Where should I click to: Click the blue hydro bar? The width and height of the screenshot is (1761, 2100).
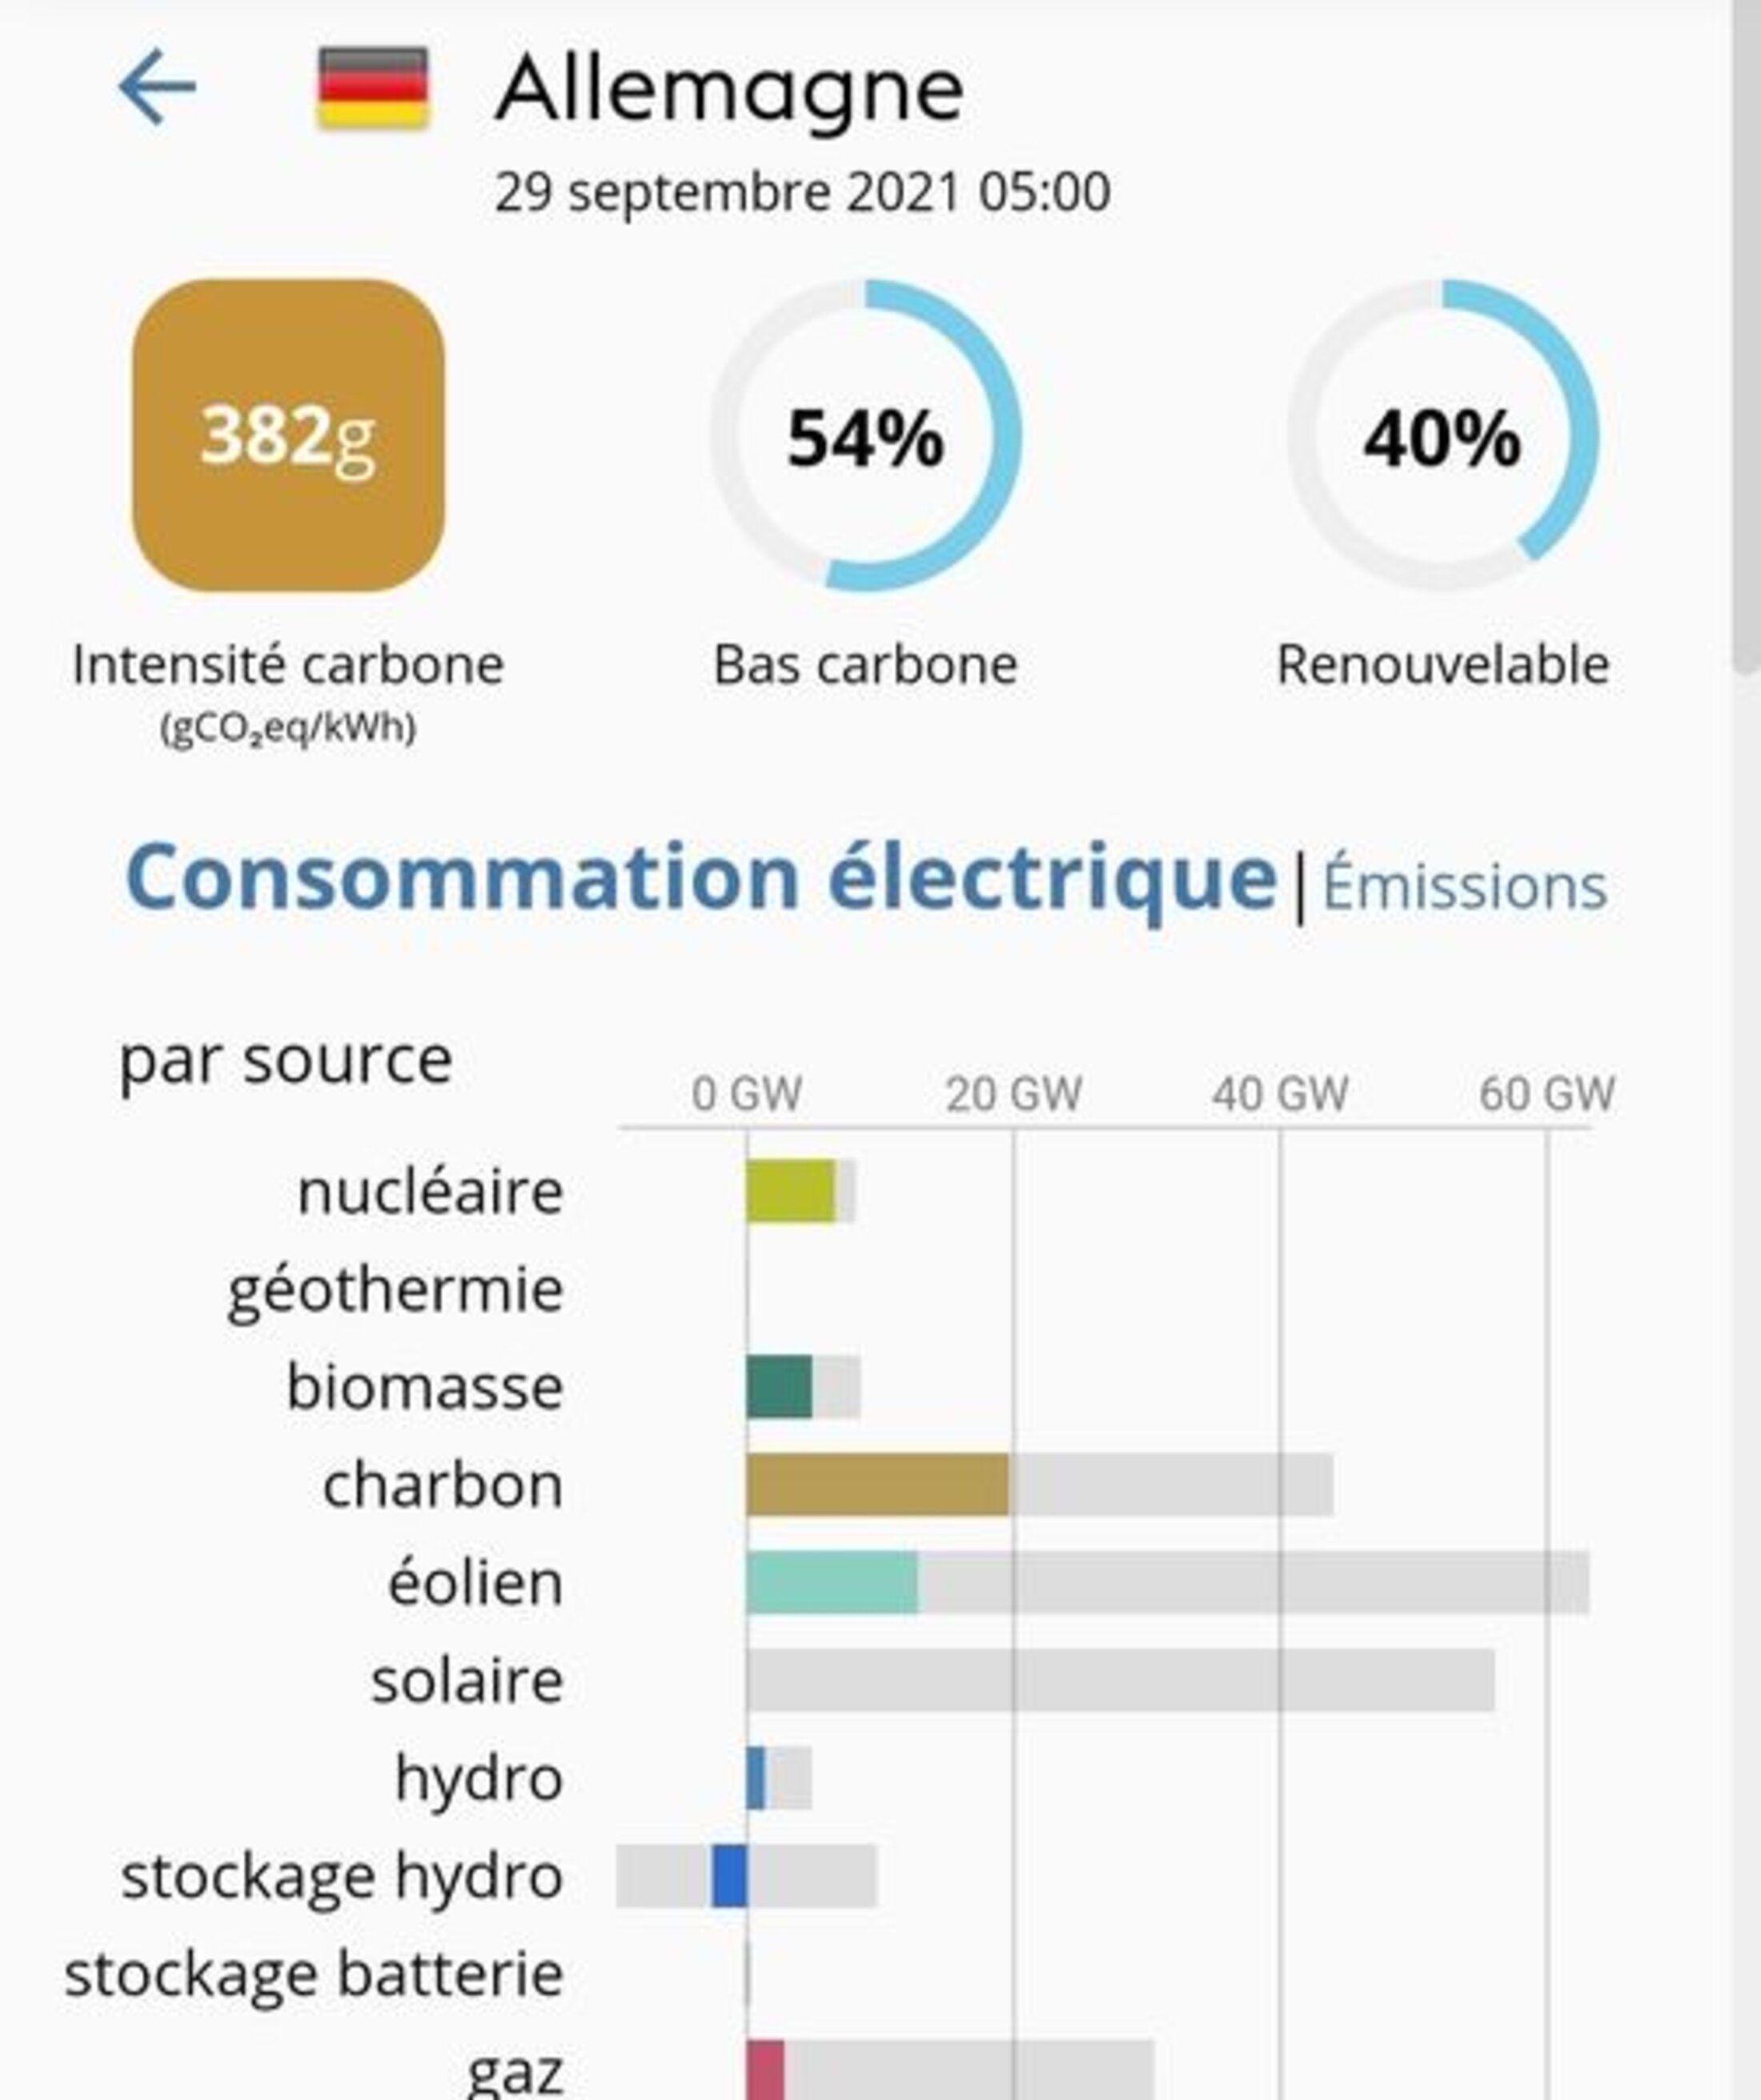756,1778
